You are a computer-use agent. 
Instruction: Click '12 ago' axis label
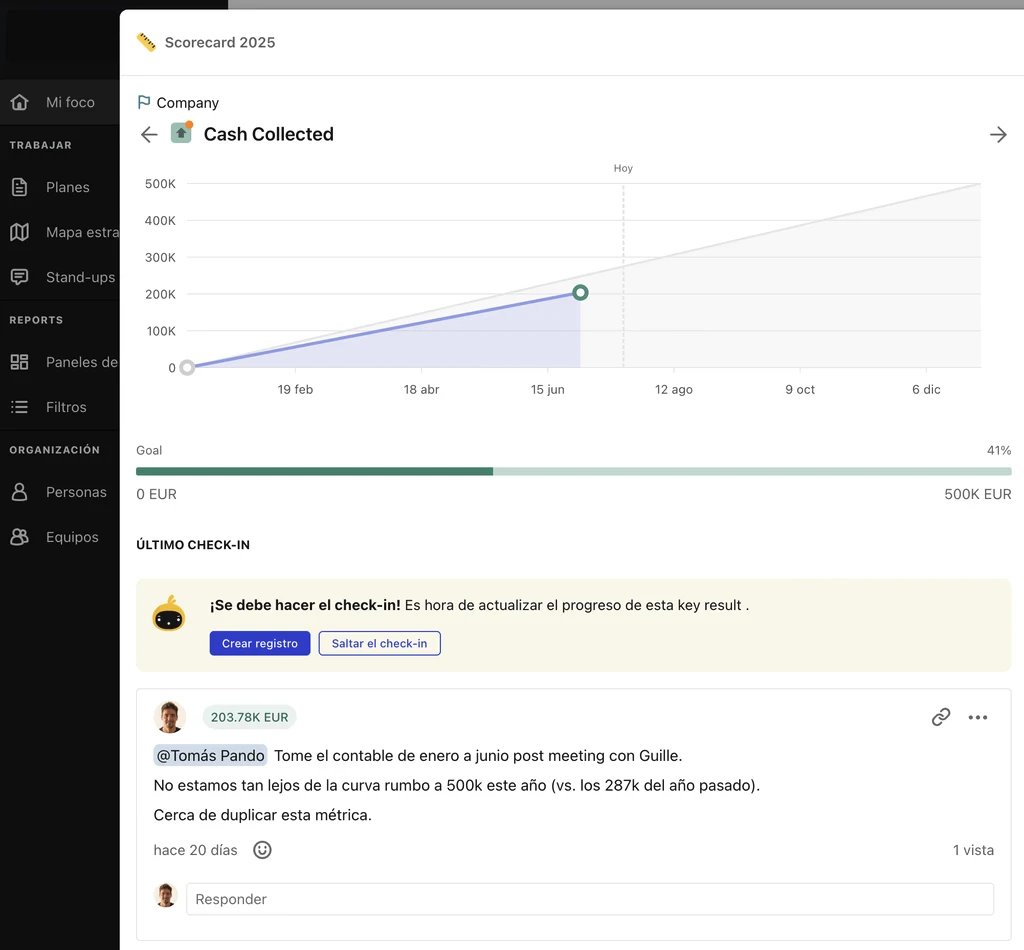click(674, 390)
